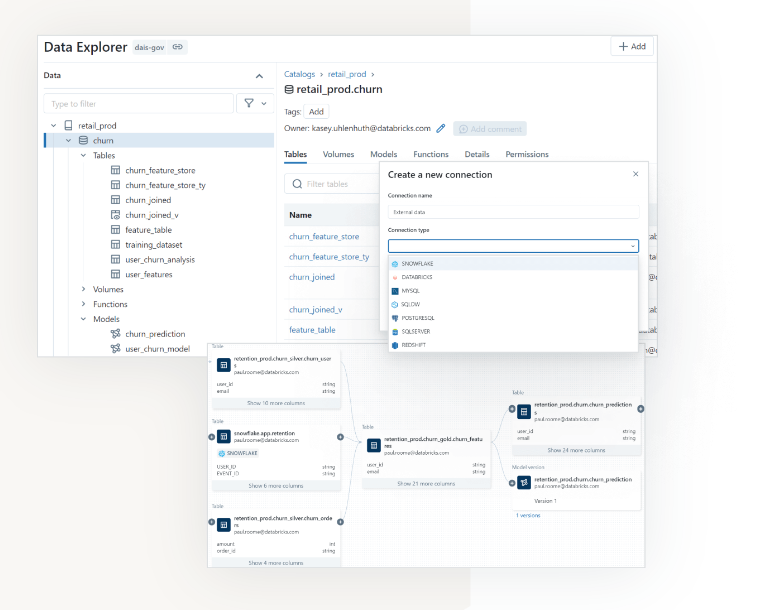Expand the Functions folder in tree
This screenshot has height=610, width=759.
point(82,304)
